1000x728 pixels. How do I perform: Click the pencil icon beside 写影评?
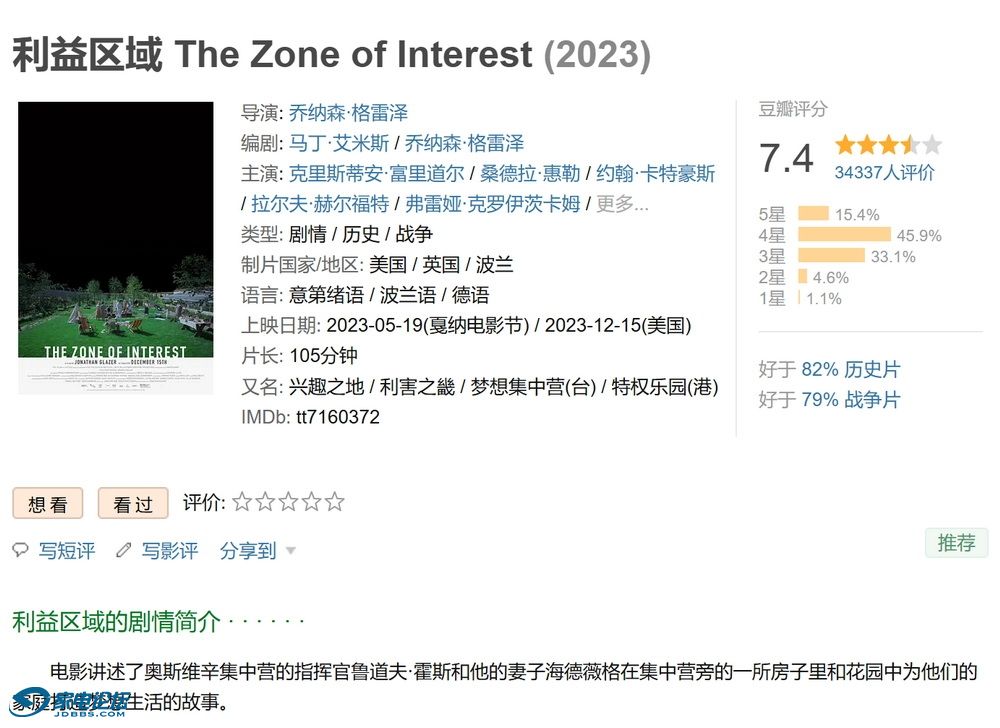pyautogui.click(x=124, y=550)
